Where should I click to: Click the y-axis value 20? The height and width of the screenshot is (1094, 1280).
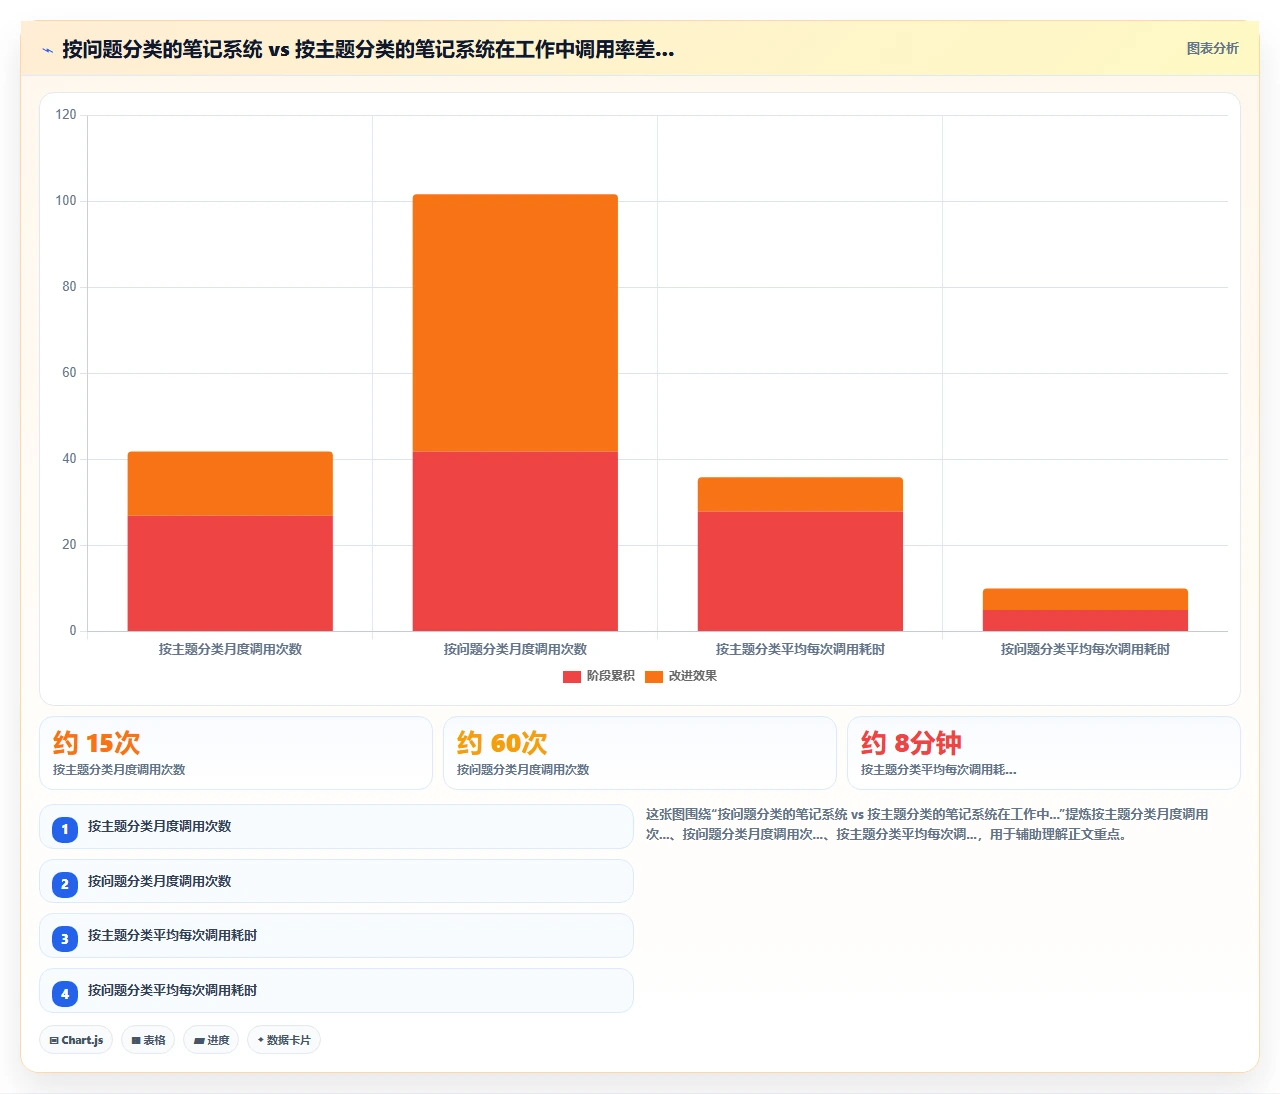pyautogui.click(x=69, y=545)
